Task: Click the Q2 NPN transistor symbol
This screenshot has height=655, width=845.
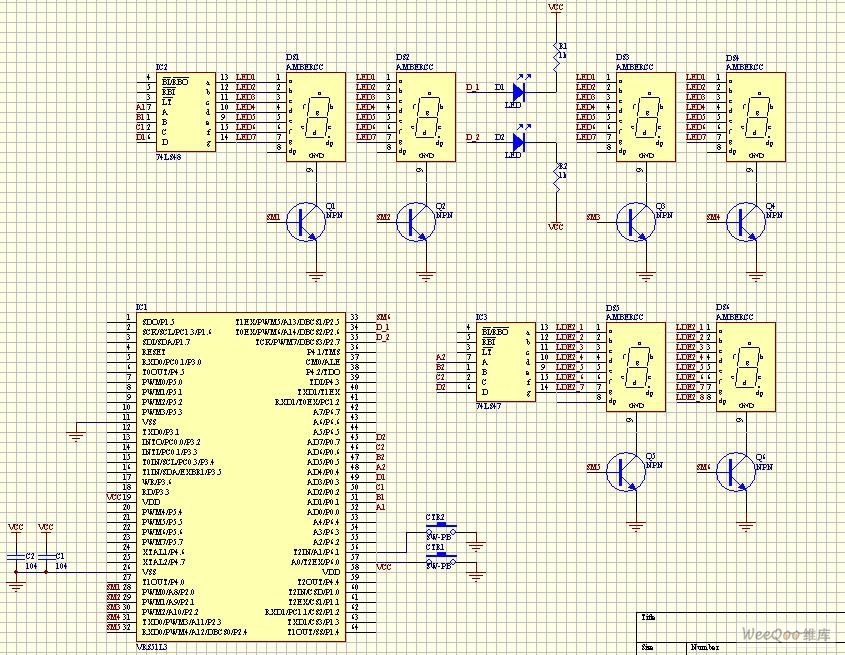Action: click(x=414, y=222)
